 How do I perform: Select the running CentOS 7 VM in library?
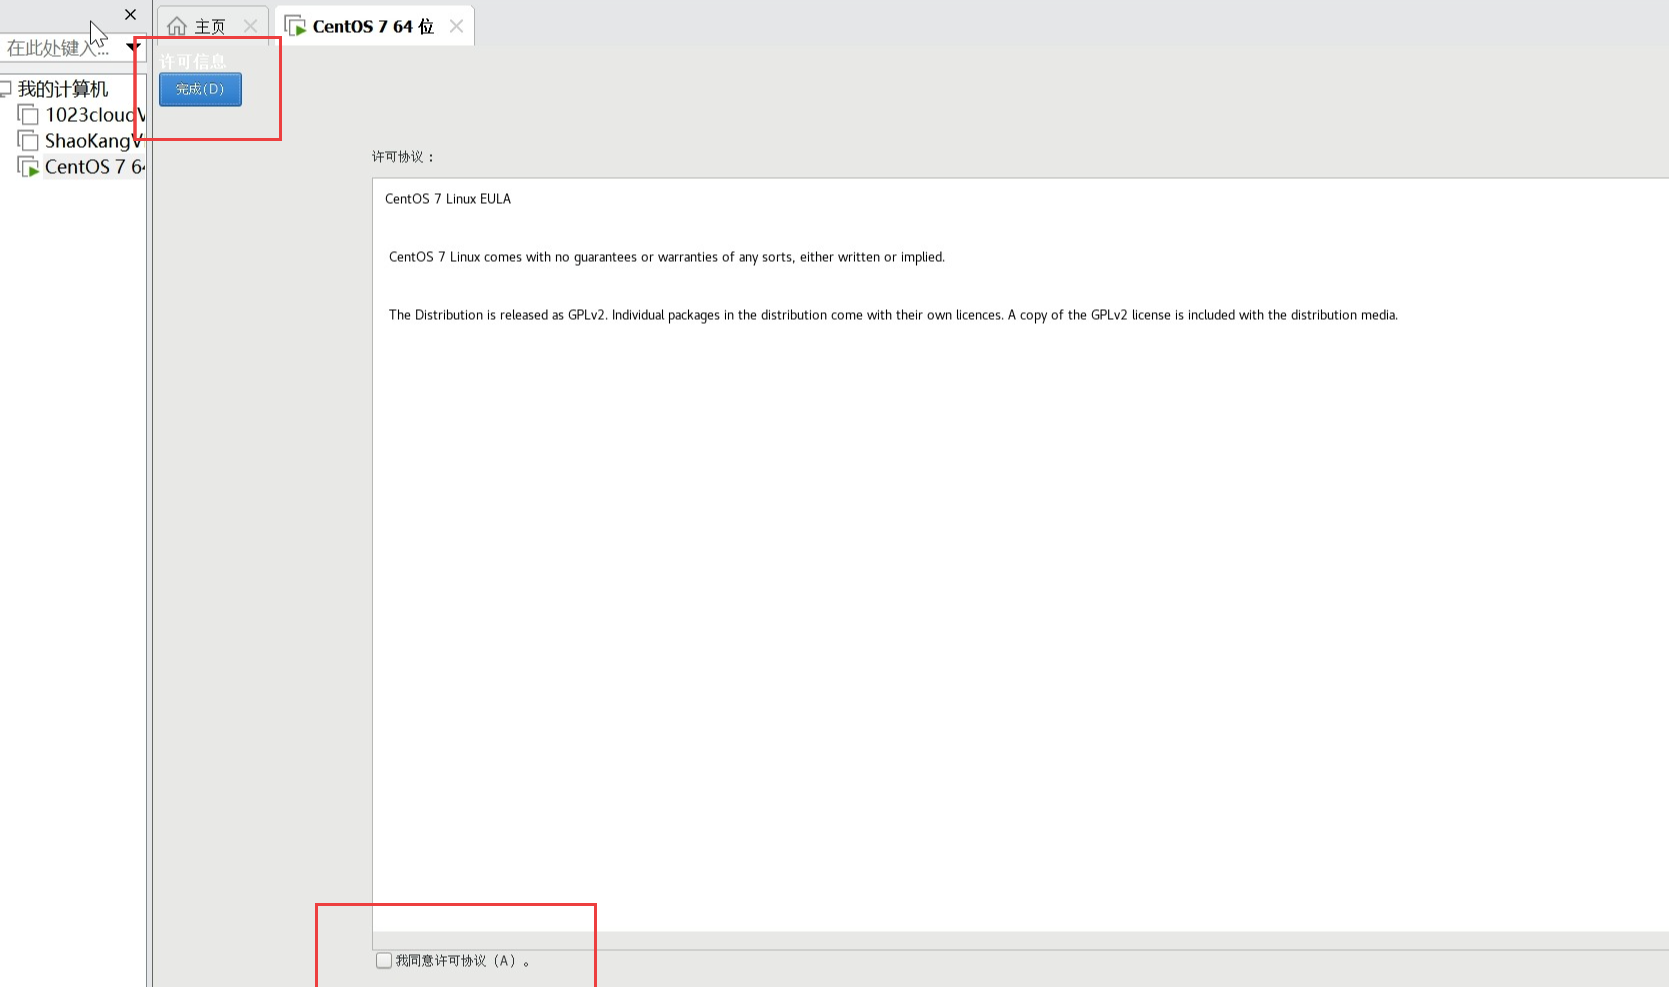coord(94,167)
